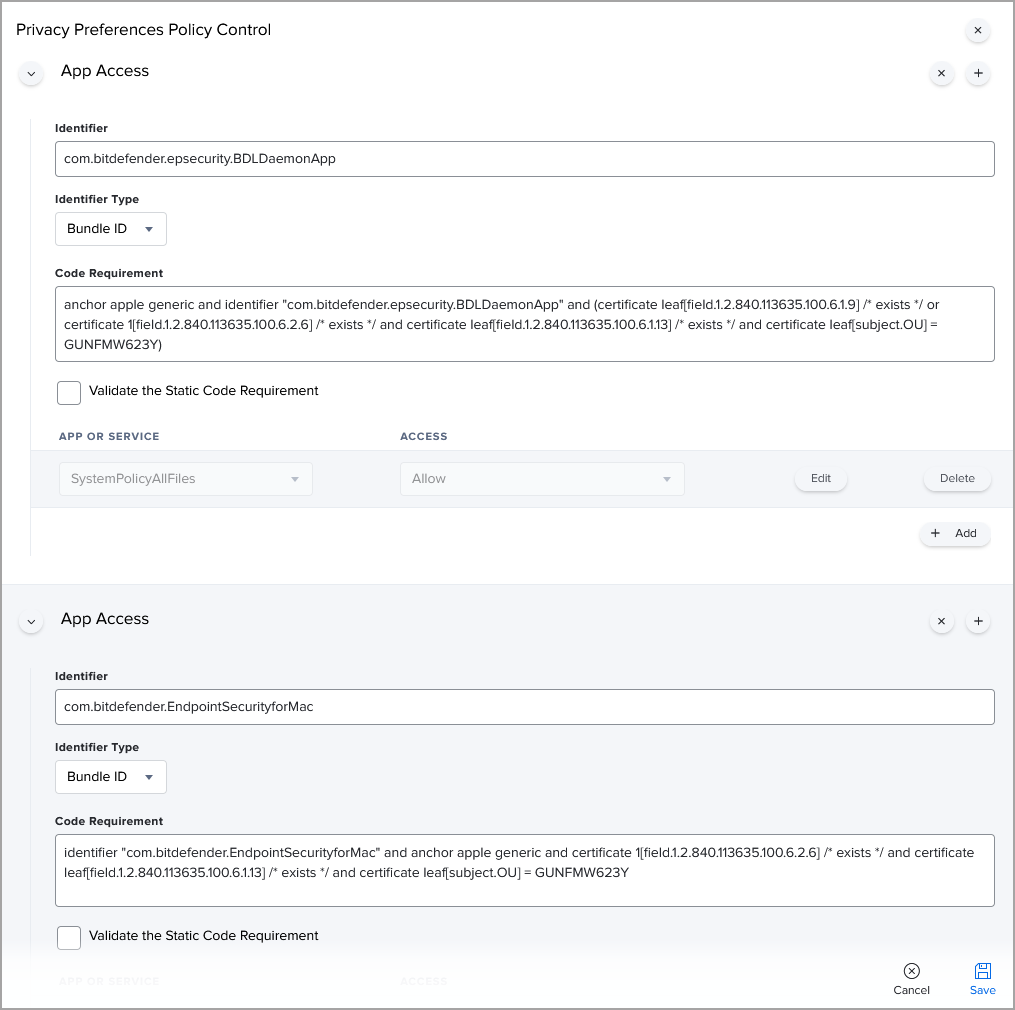Remove the second App Access section
The height and width of the screenshot is (1010, 1015).
coord(941,621)
